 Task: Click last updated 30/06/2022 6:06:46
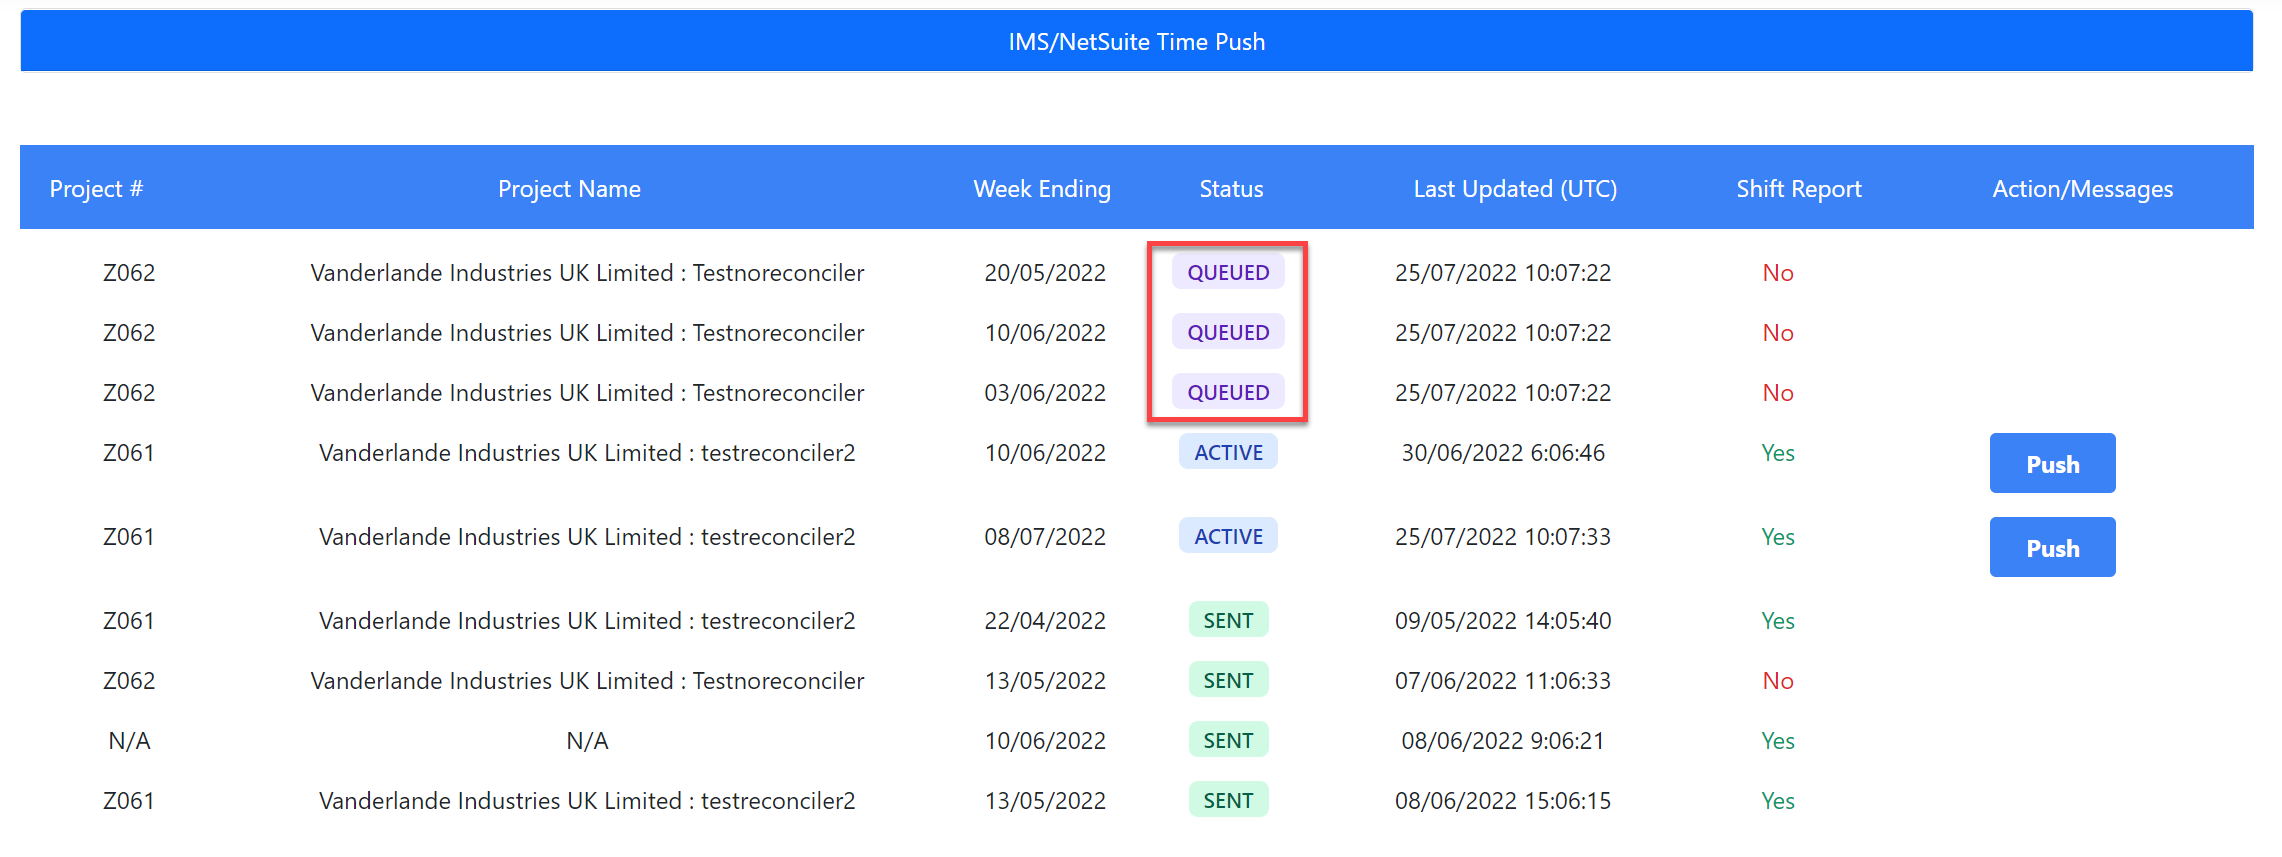(x=1503, y=453)
